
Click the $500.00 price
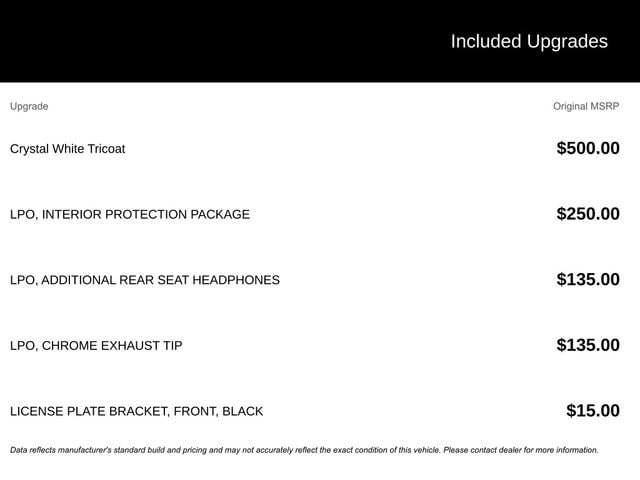(x=588, y=149)
